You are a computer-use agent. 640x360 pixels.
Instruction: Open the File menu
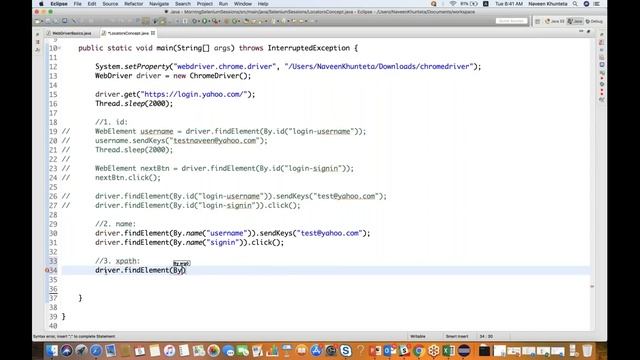[x=78, y=4]
